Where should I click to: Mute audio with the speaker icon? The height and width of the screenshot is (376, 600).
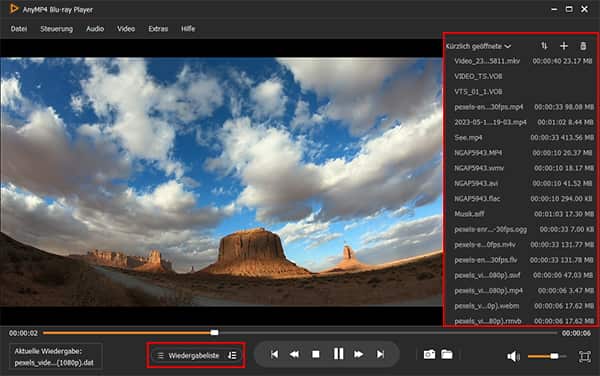(x=513, y=356)
